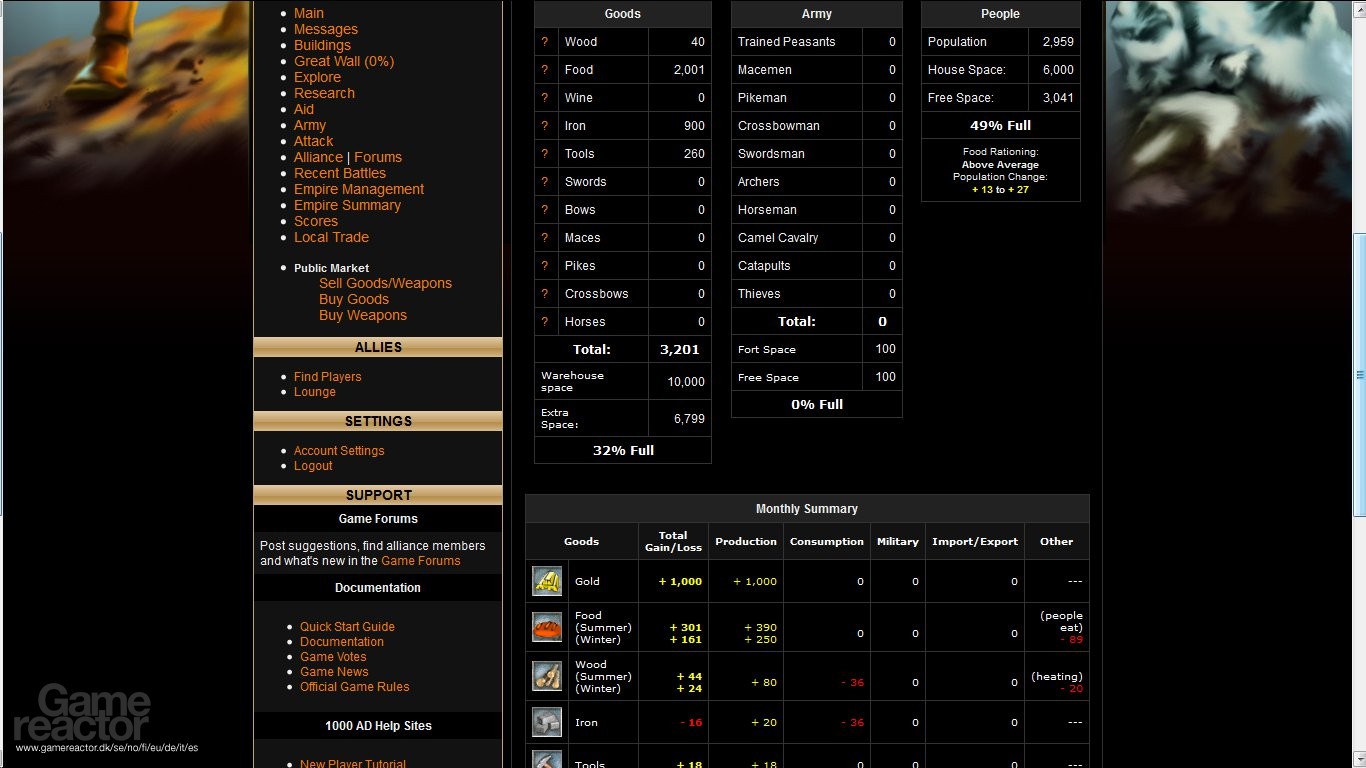The image size is (1366, 768).
Task: Click the Logout link
Action: tap(313, 466)
